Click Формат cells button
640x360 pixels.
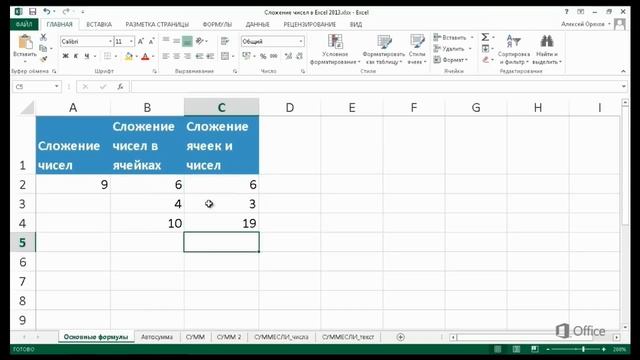click(x=451, y=60)
